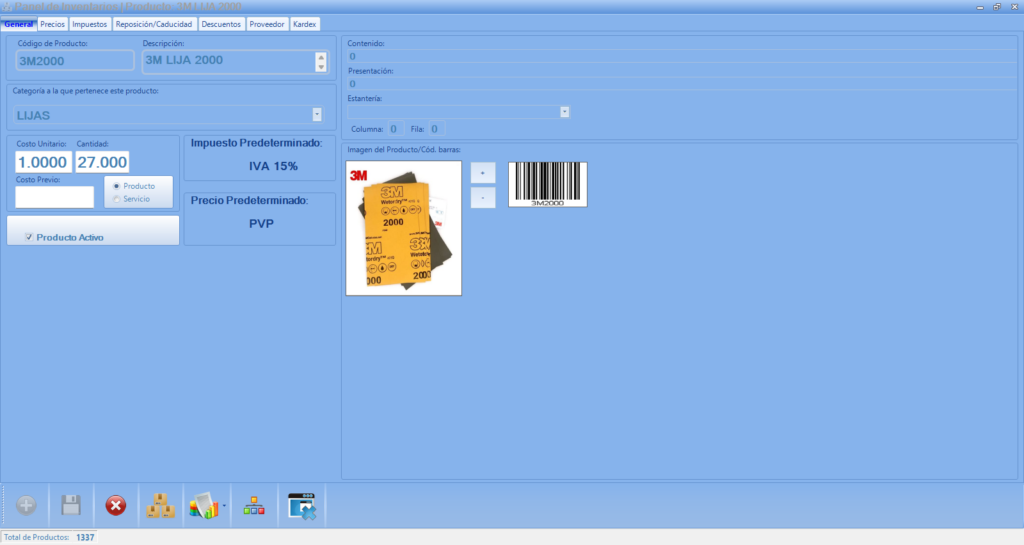Click the Columna value field
The image size is (1024, 545).
point(394,129)
